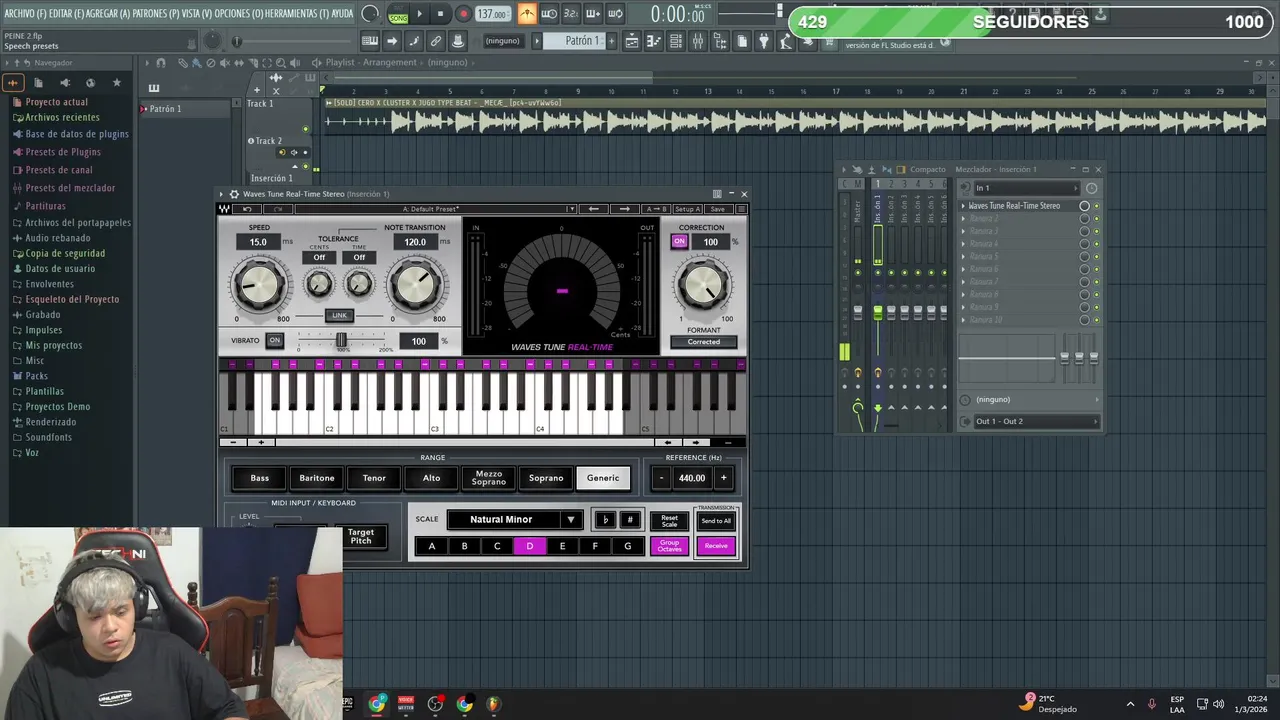Expand the Soundfonts browser folder
Image resolution: width=1280 pixels, height=720 pixels.
(48, 437)
